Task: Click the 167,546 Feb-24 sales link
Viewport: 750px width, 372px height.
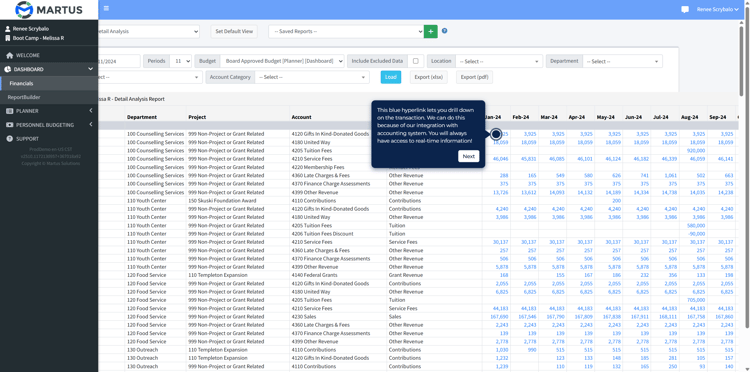Action: [527, 317]
